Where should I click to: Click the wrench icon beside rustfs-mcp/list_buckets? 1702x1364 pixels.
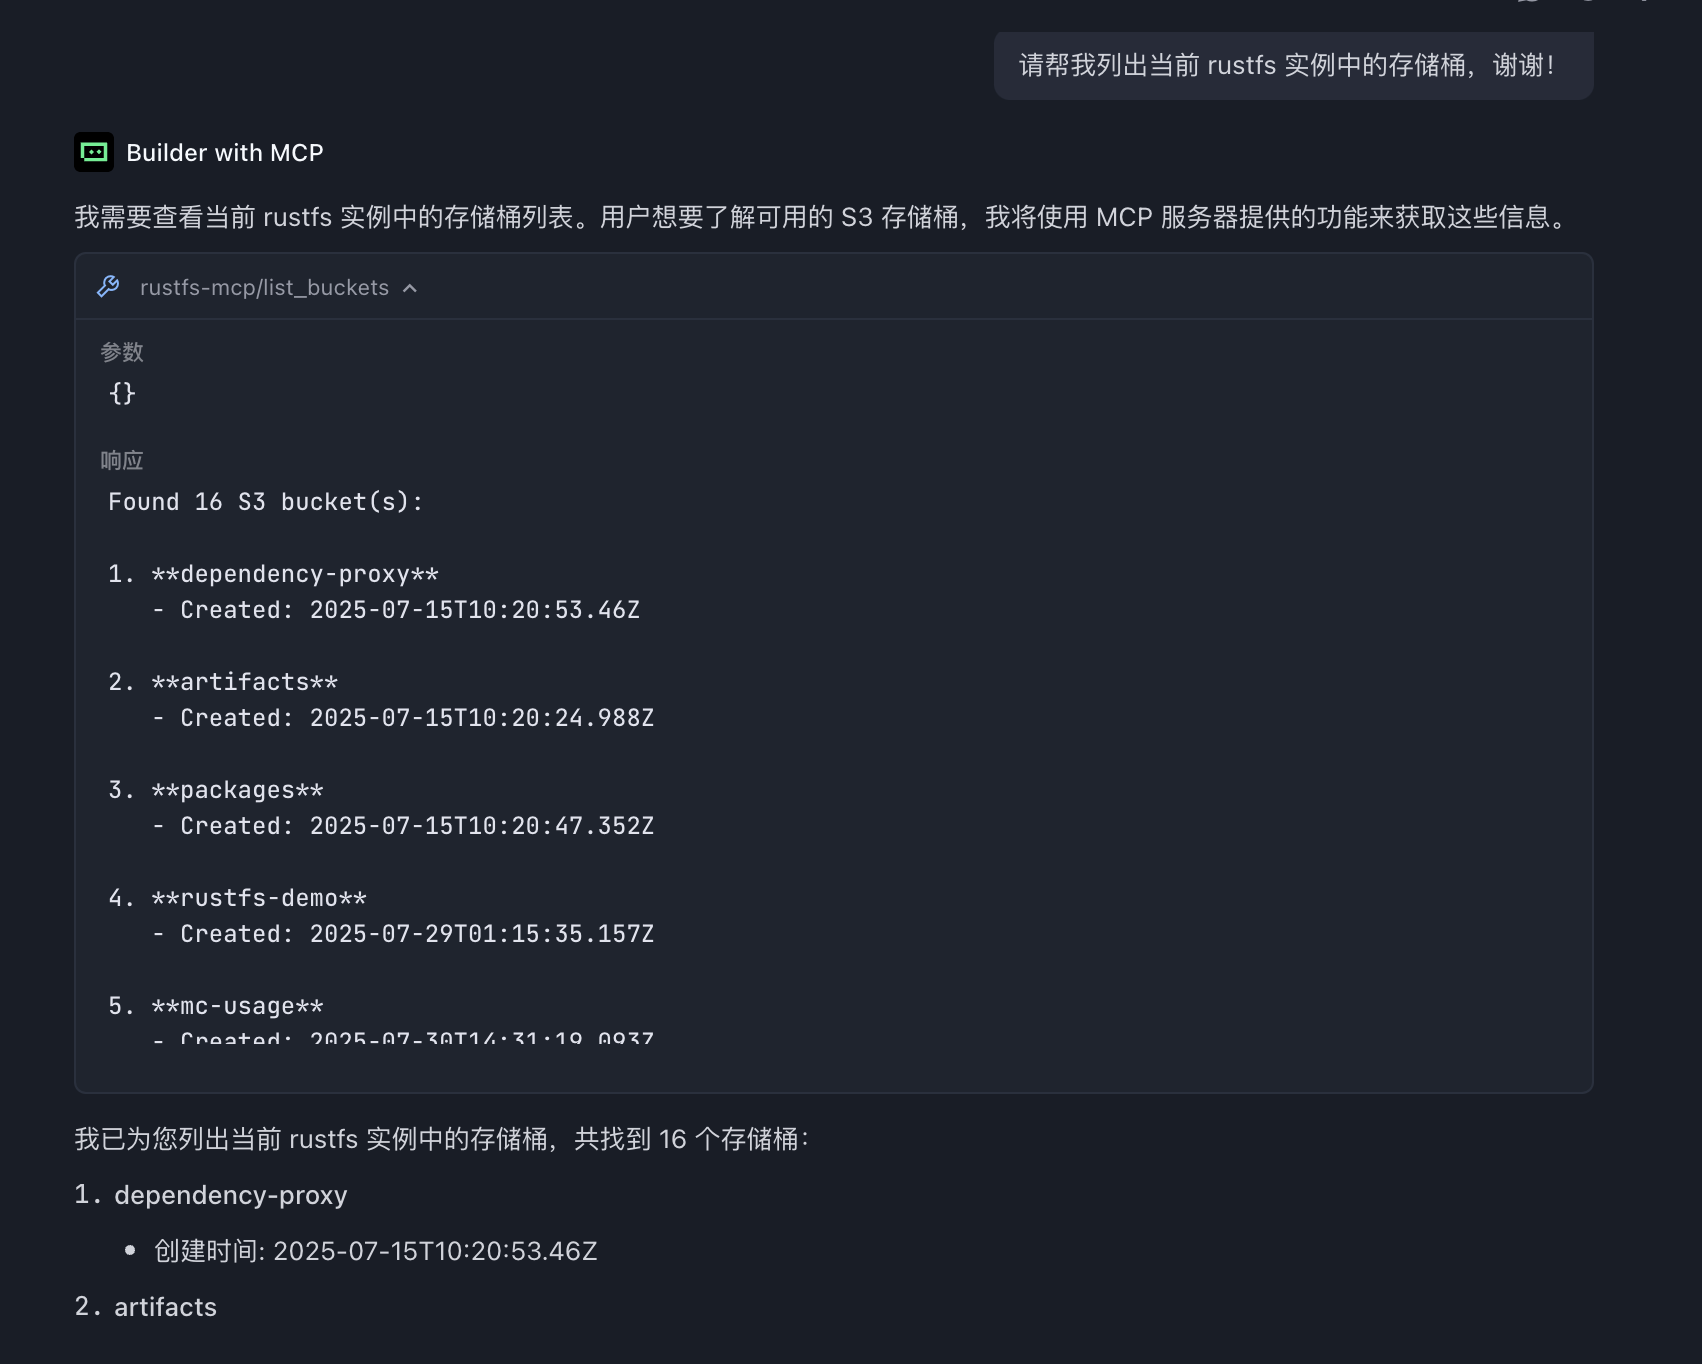click(110, 287)
